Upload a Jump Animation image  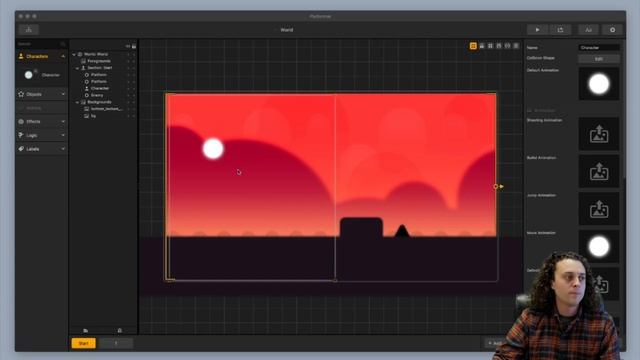599,209
